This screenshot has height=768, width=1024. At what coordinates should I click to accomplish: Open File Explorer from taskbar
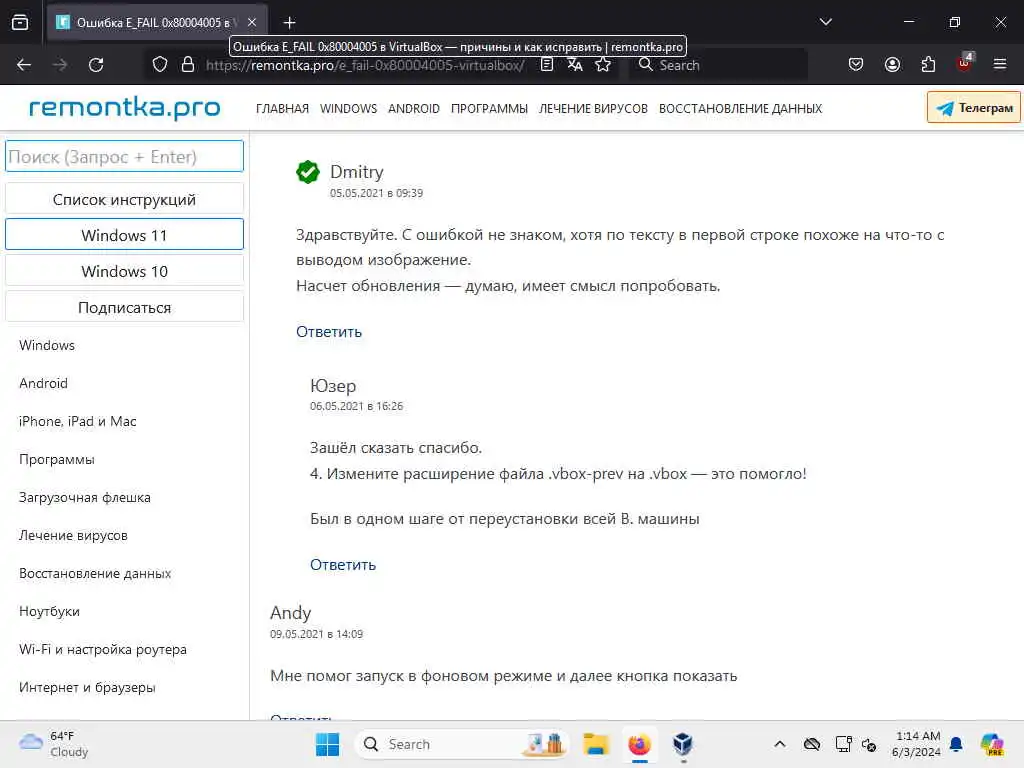pyautogui.click(x=596, y=744)
